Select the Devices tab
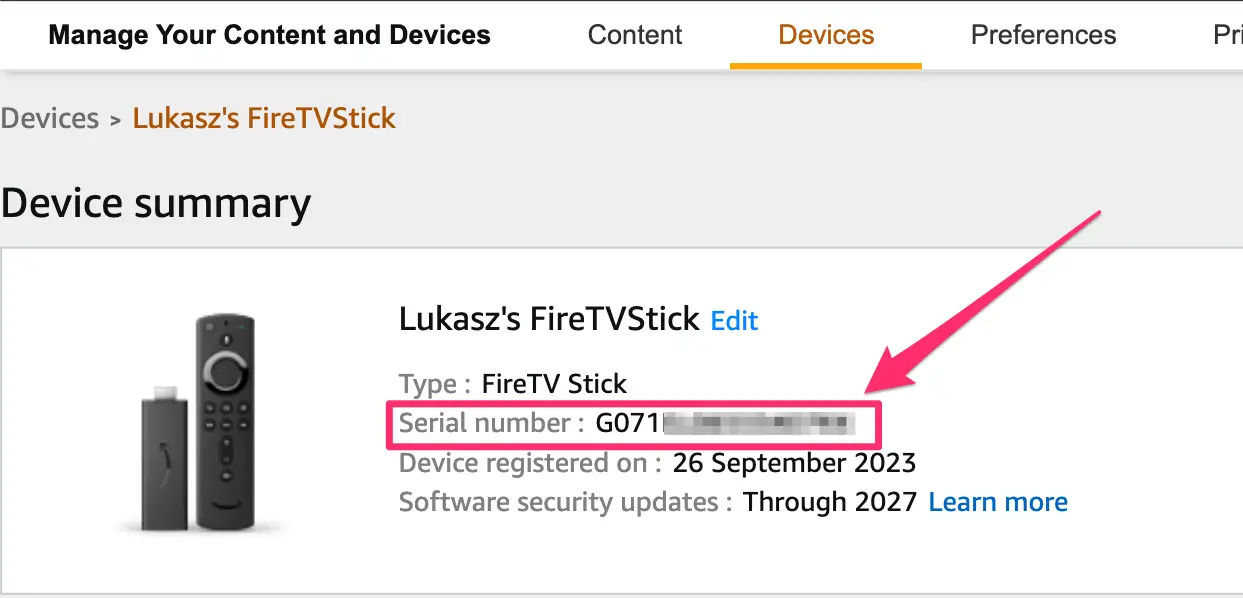 826,35
